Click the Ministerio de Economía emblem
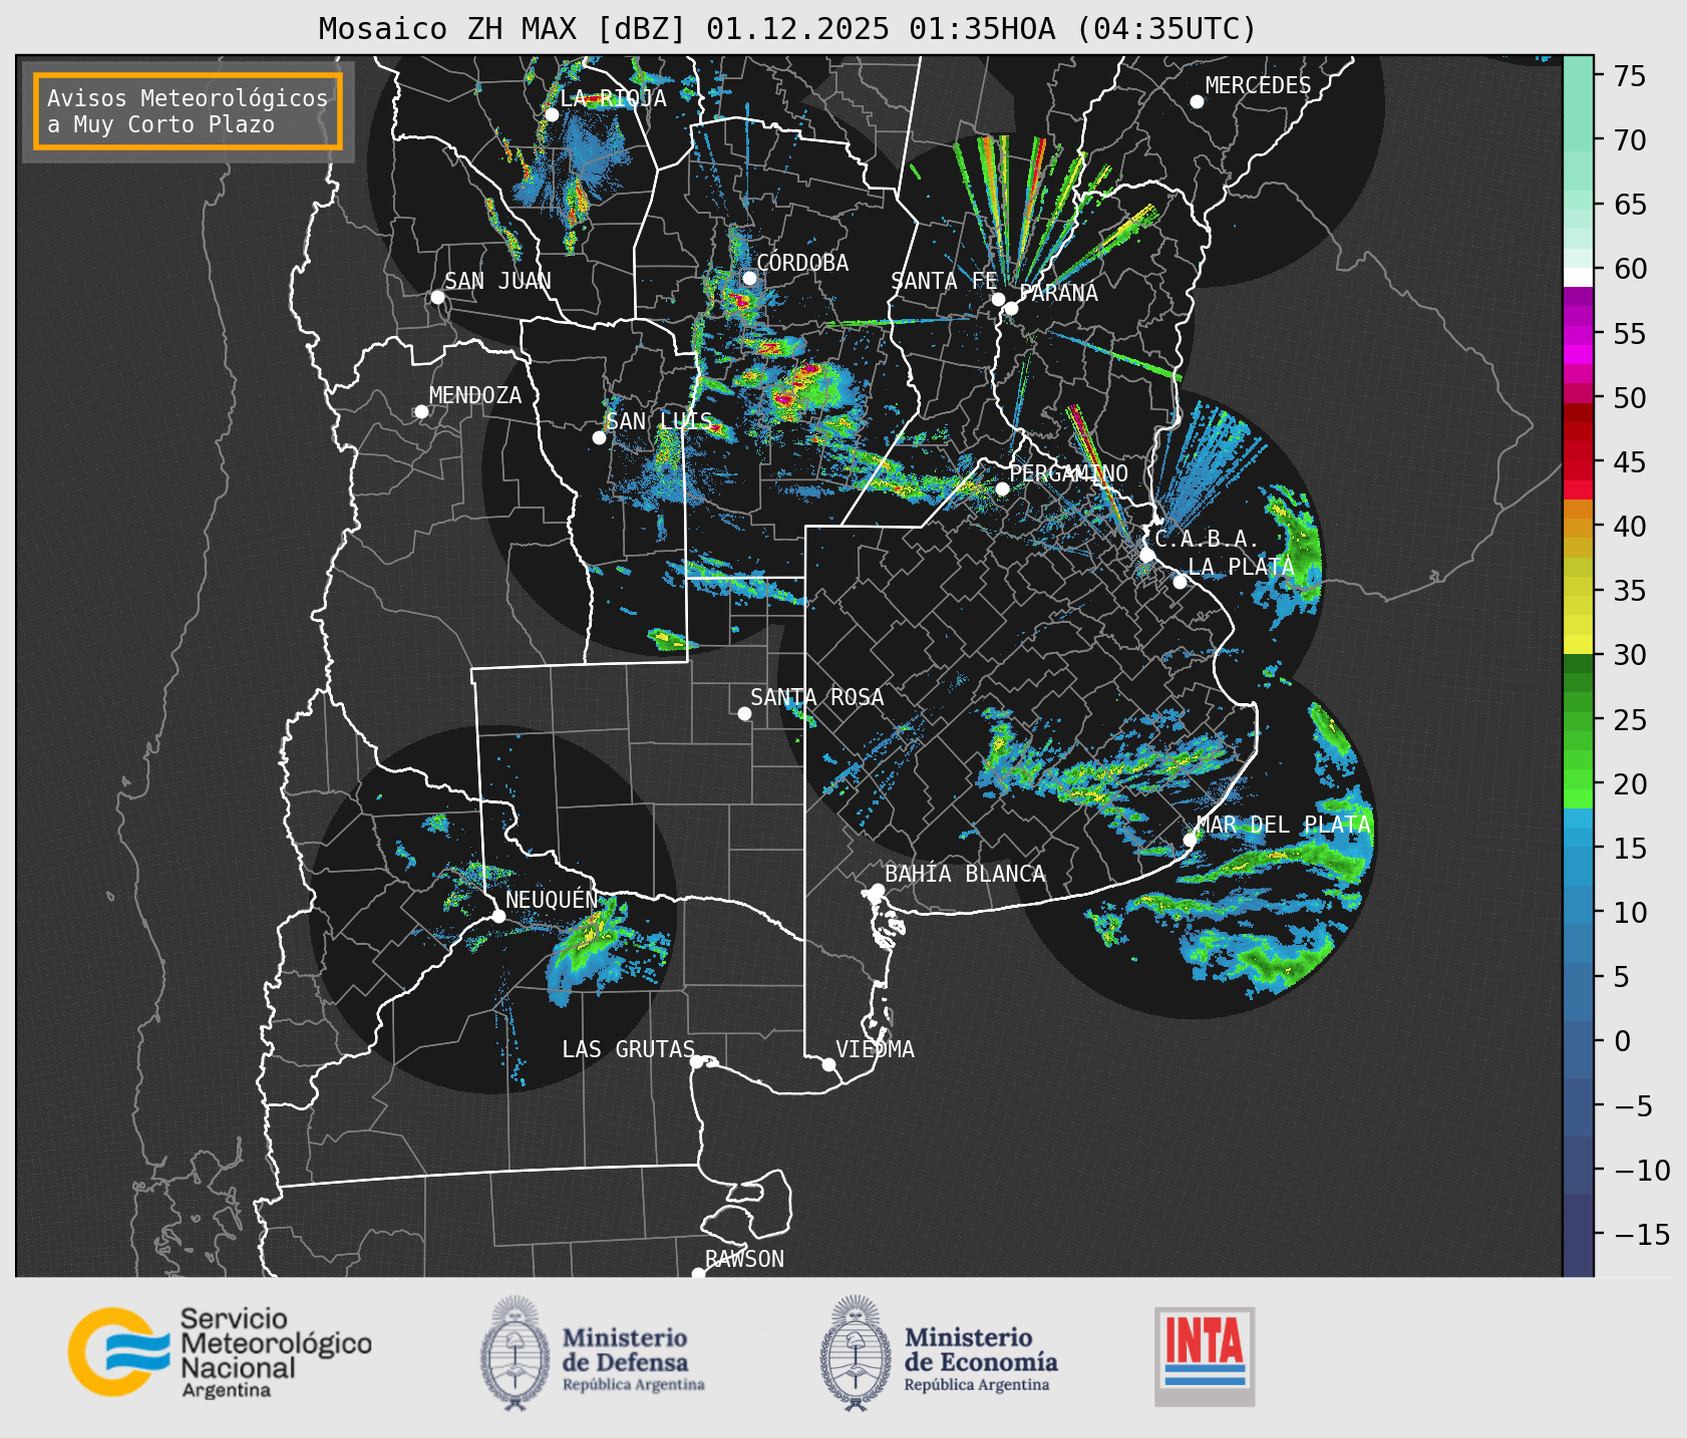This screenshot has height=1438, width=1687. (855, 1353)
